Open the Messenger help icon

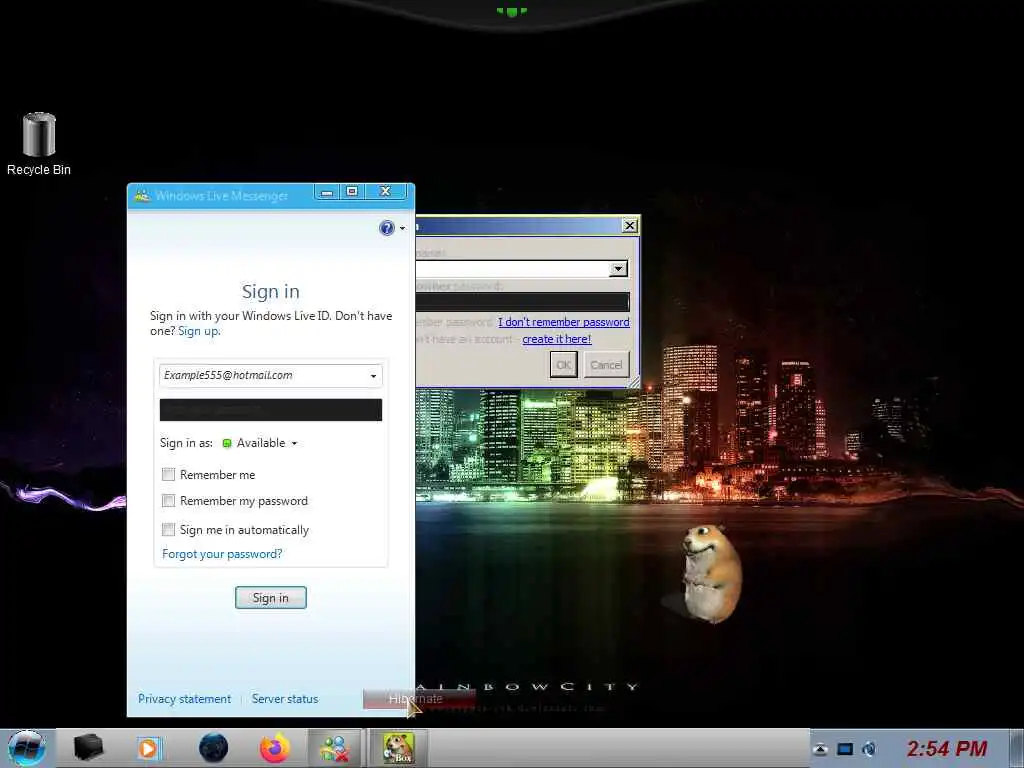click(x=387, y=228)
